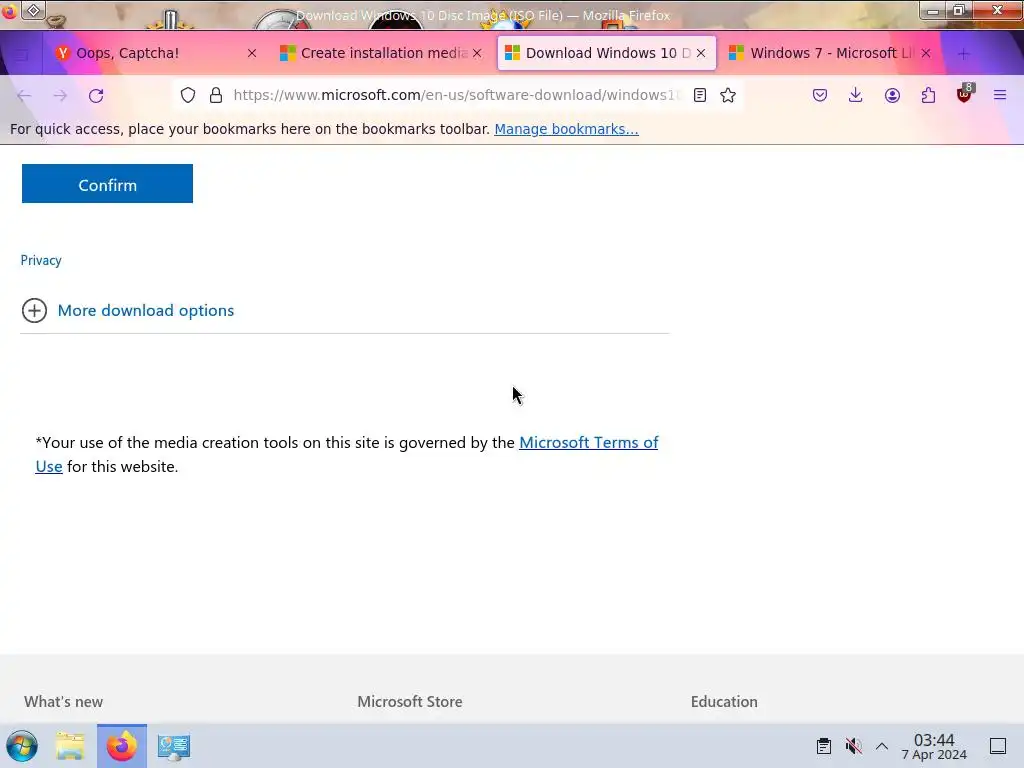Click the clock showing 03:44
The image size is (1024, 768).
(934, 746)
